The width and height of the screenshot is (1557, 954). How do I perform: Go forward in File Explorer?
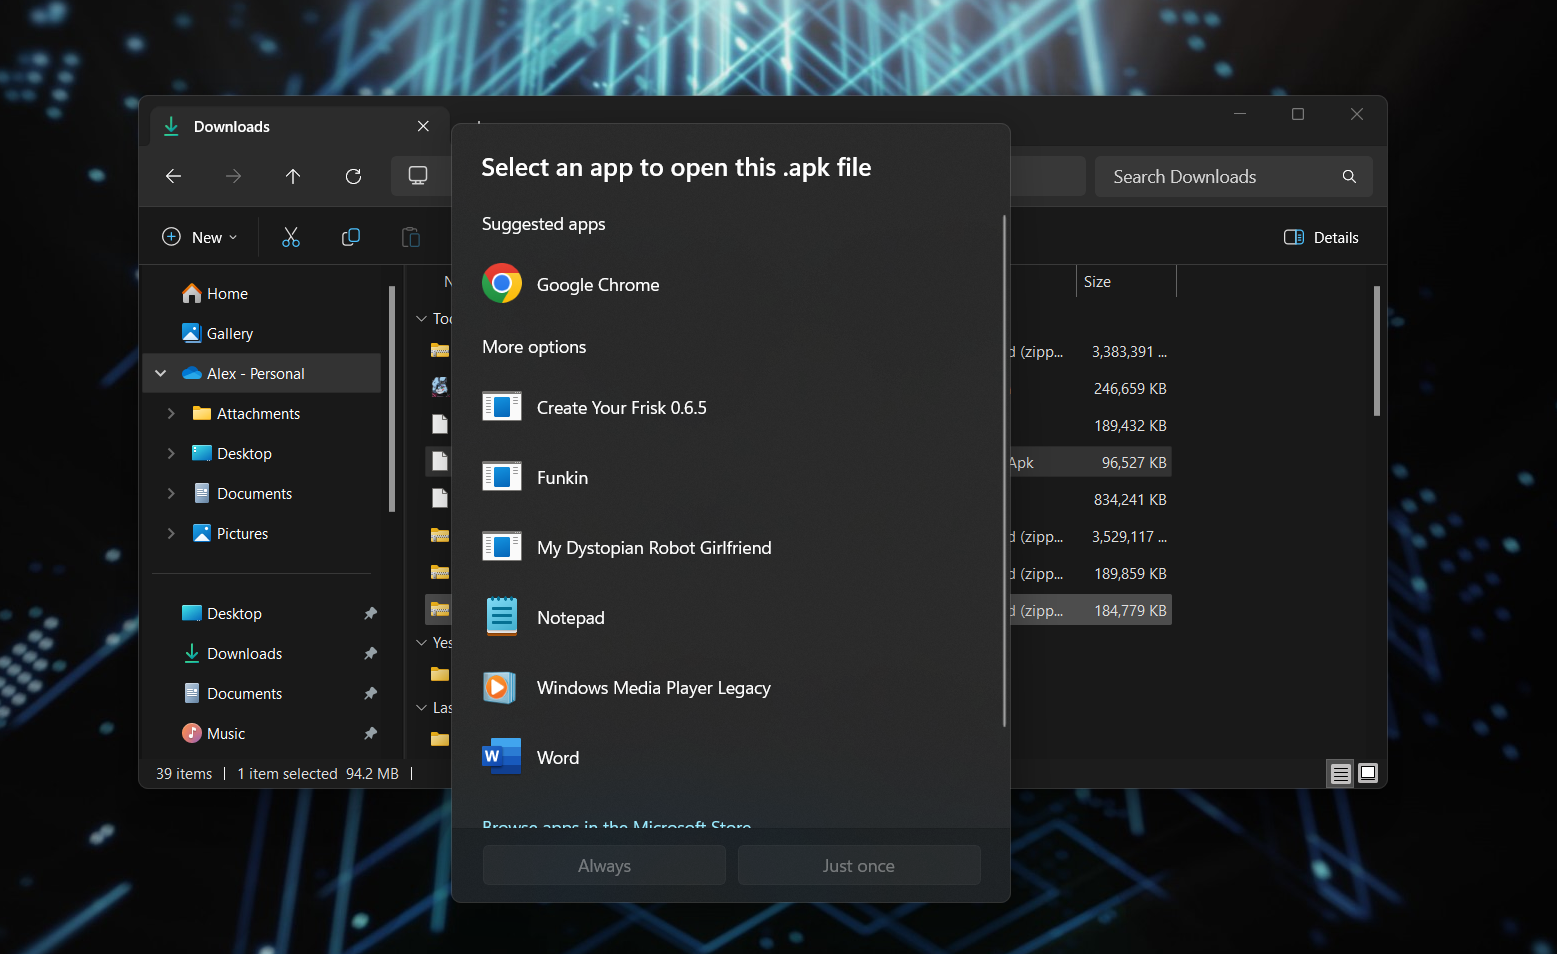[233, 176]
